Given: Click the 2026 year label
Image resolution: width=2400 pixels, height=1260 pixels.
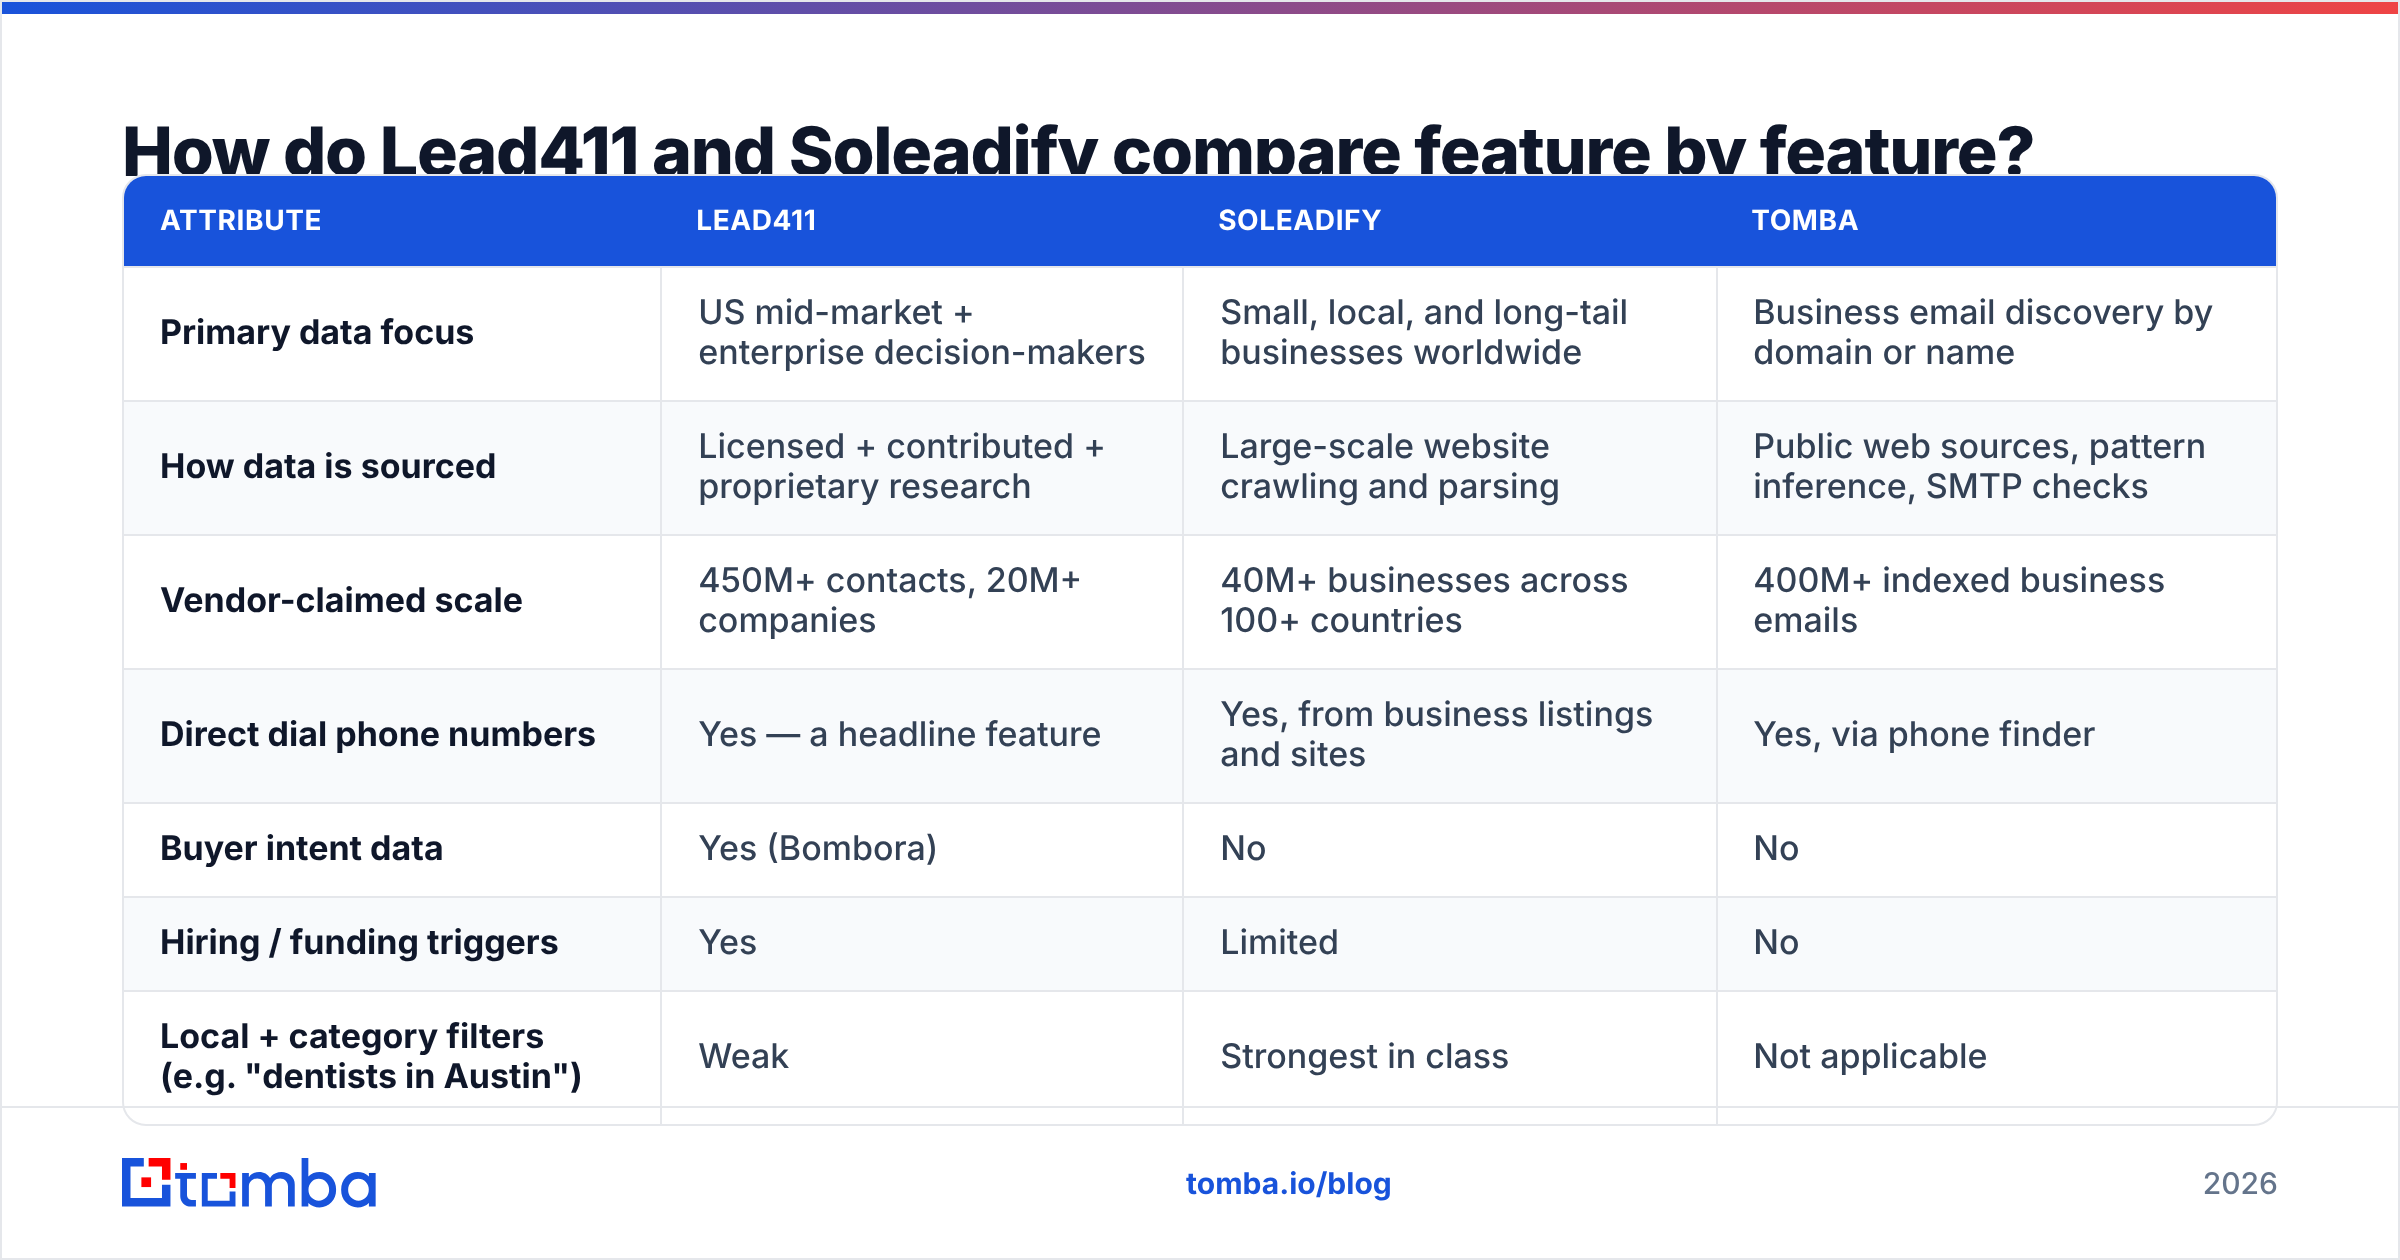Looking at the screenshot, I should pos(2239,1184).
